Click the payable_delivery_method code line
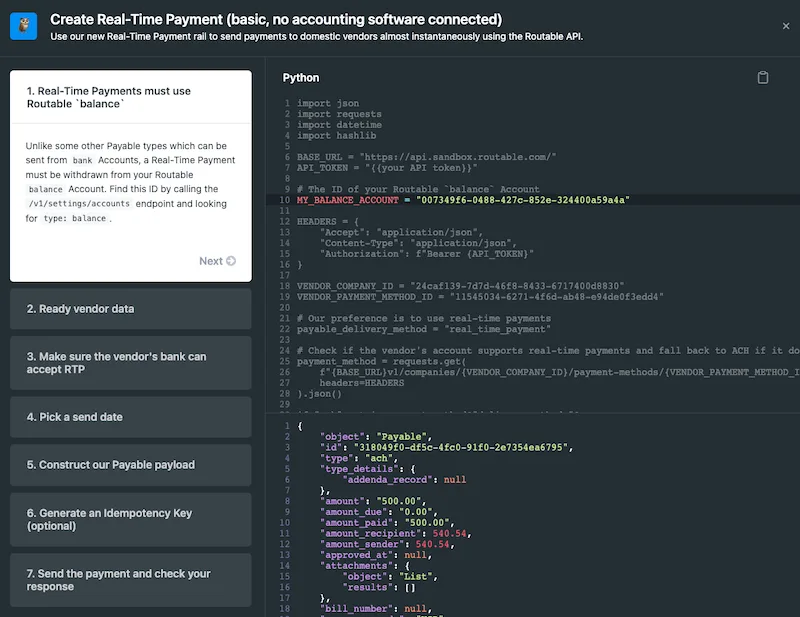The image size is (800, 617). (x=423, y=329)
